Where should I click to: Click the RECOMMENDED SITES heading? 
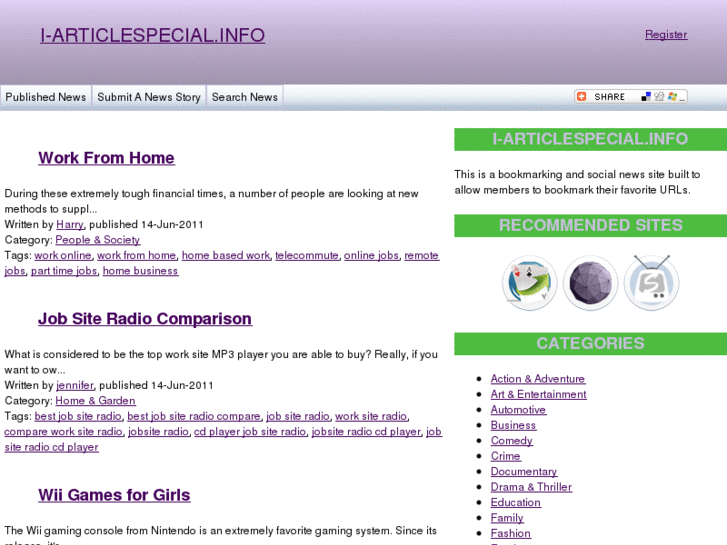click(x=590, y=225)
